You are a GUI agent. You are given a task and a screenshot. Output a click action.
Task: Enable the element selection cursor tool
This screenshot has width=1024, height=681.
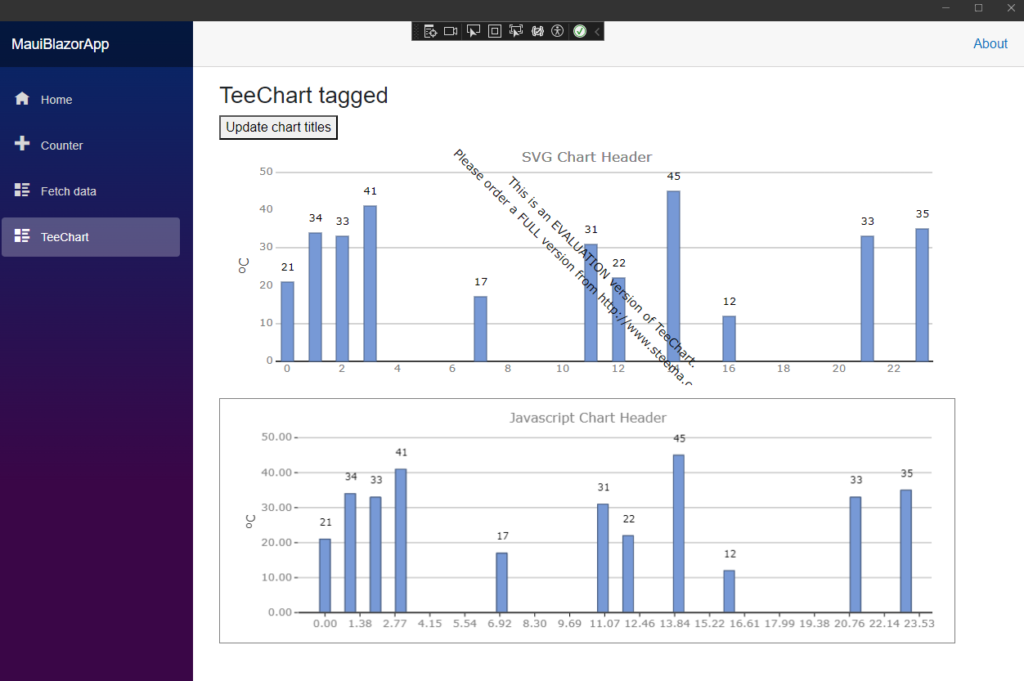[473, 31]
